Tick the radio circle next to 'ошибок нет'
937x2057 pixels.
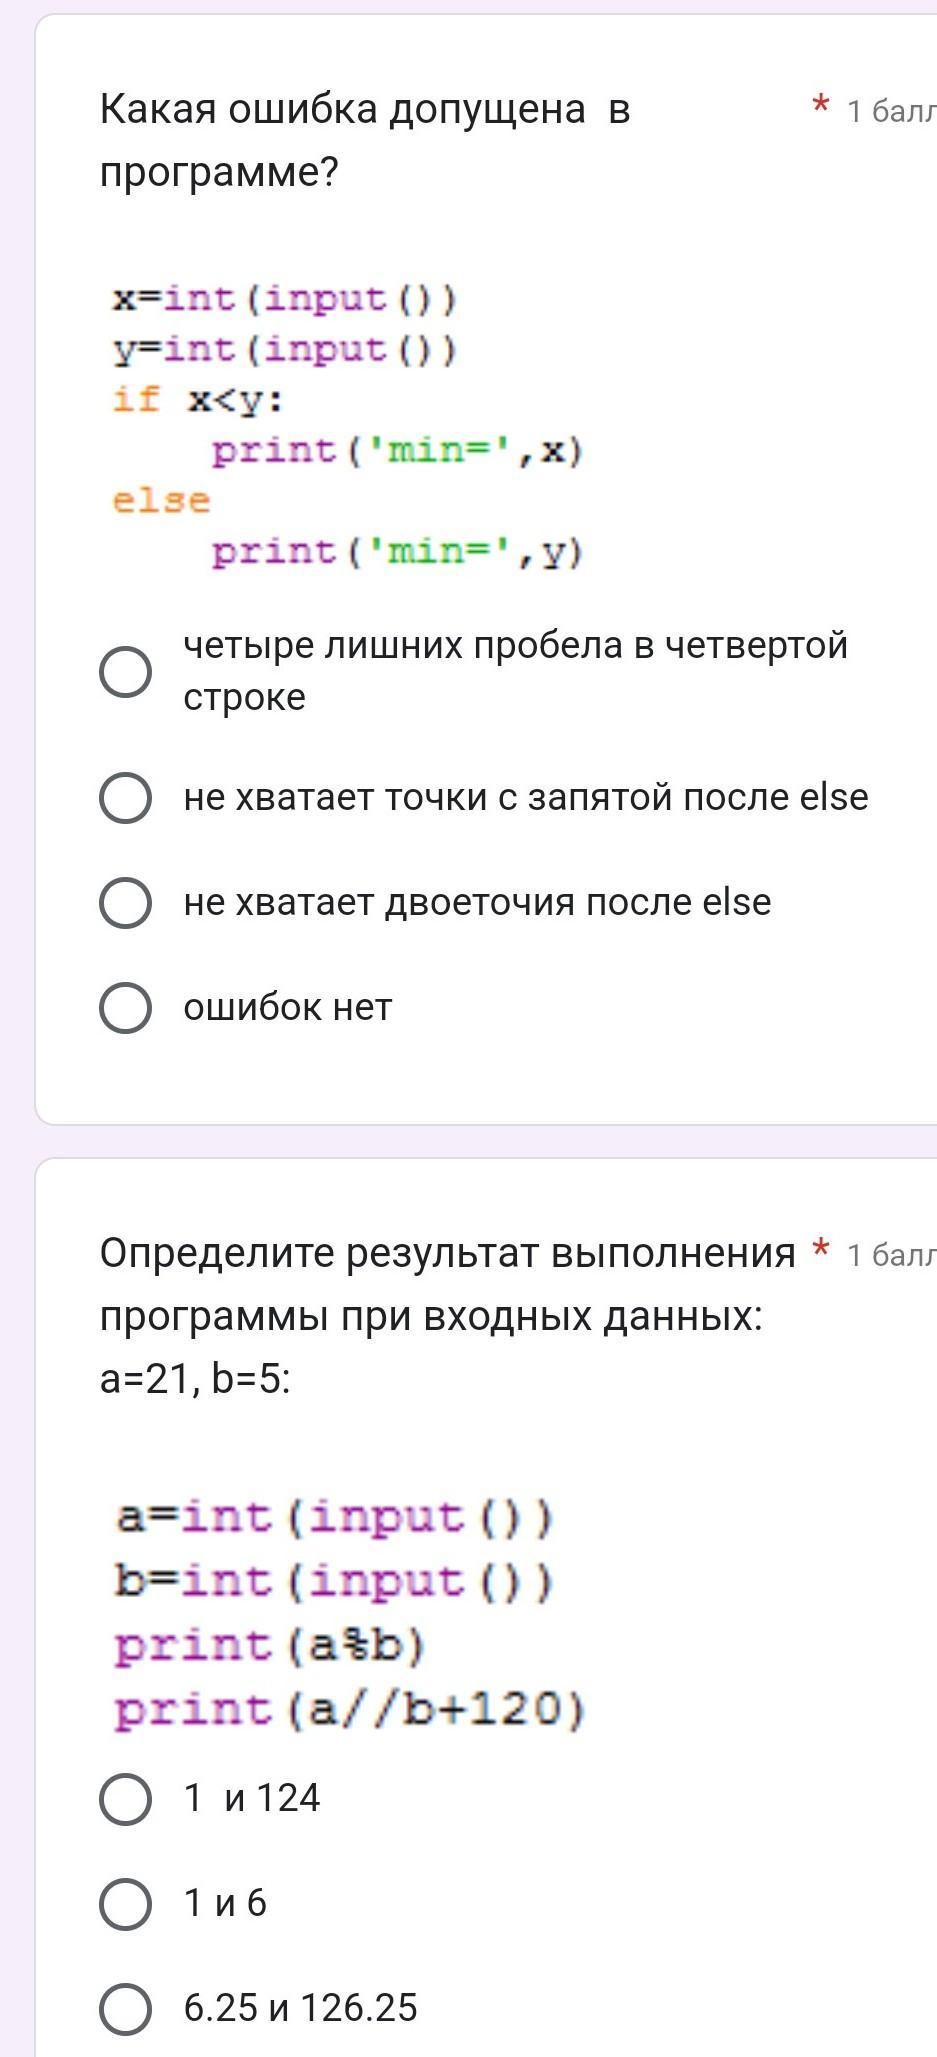(x=126, y=1007)
